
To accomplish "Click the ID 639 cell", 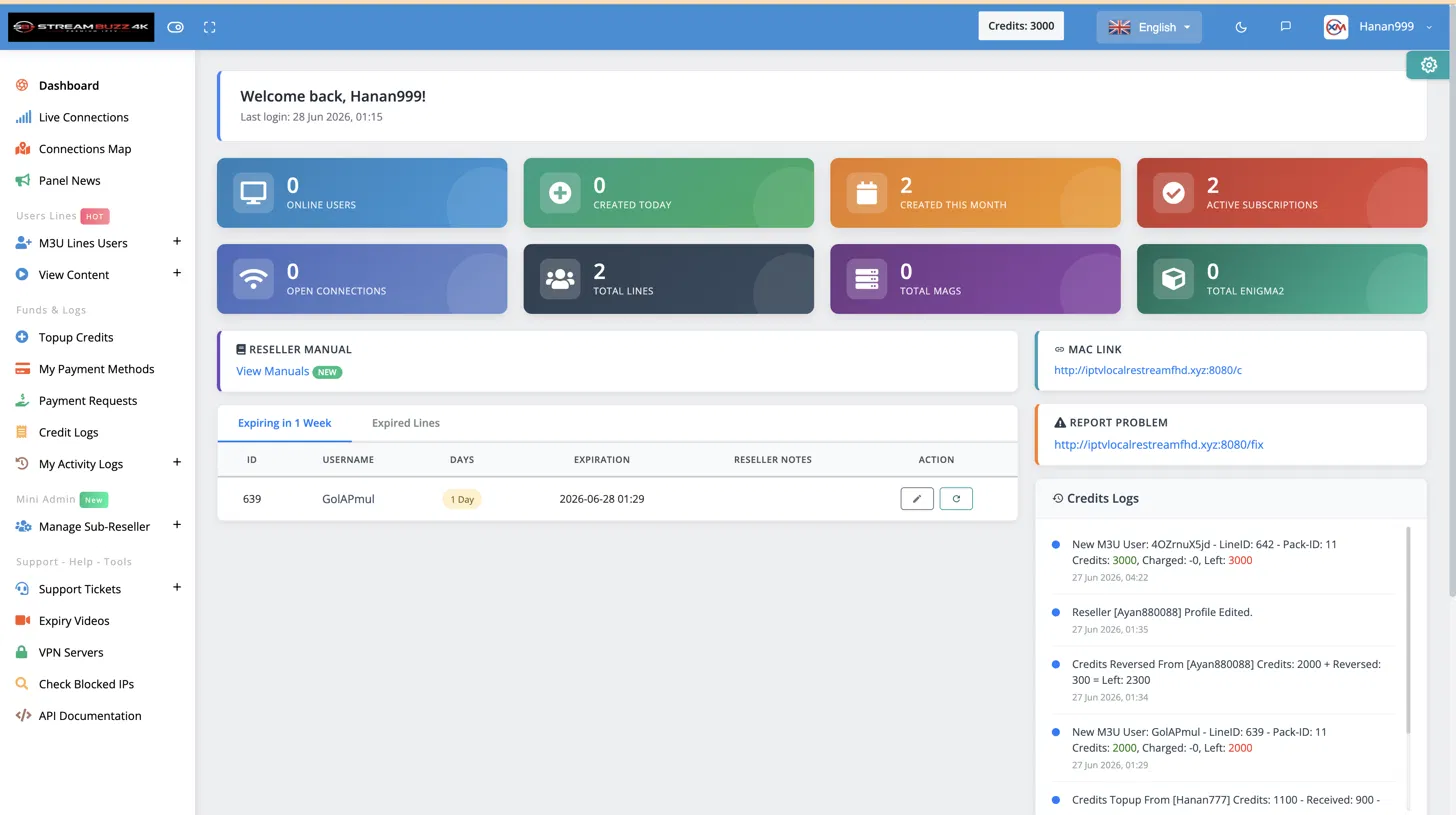I will 252,498.
